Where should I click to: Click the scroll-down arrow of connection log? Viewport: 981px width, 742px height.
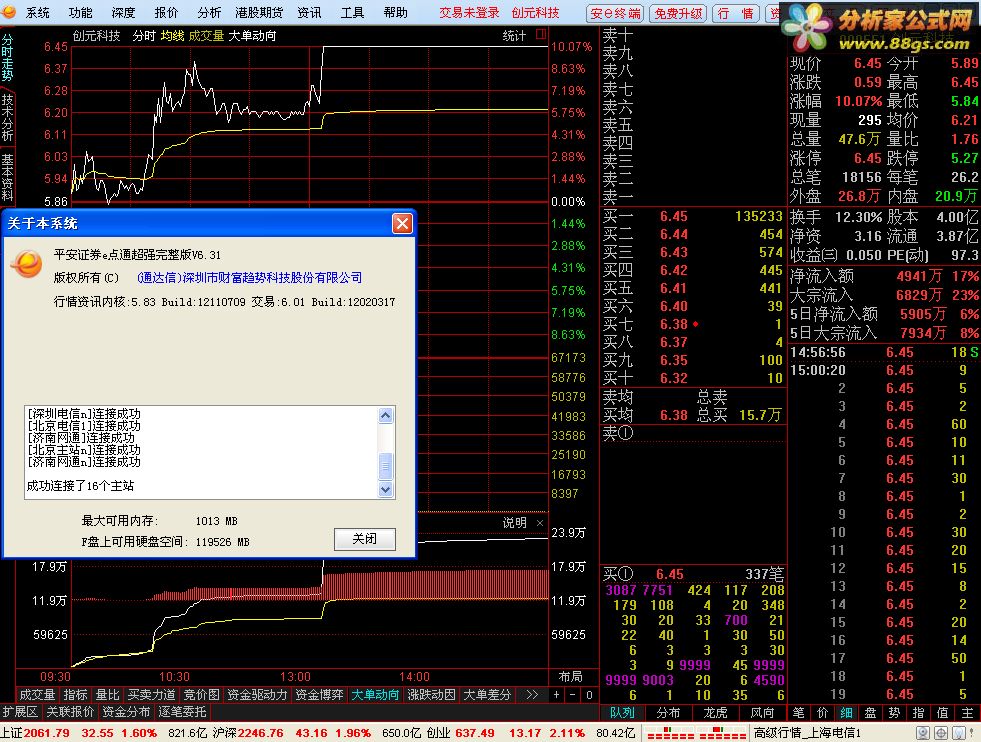(x=386, y=490)
